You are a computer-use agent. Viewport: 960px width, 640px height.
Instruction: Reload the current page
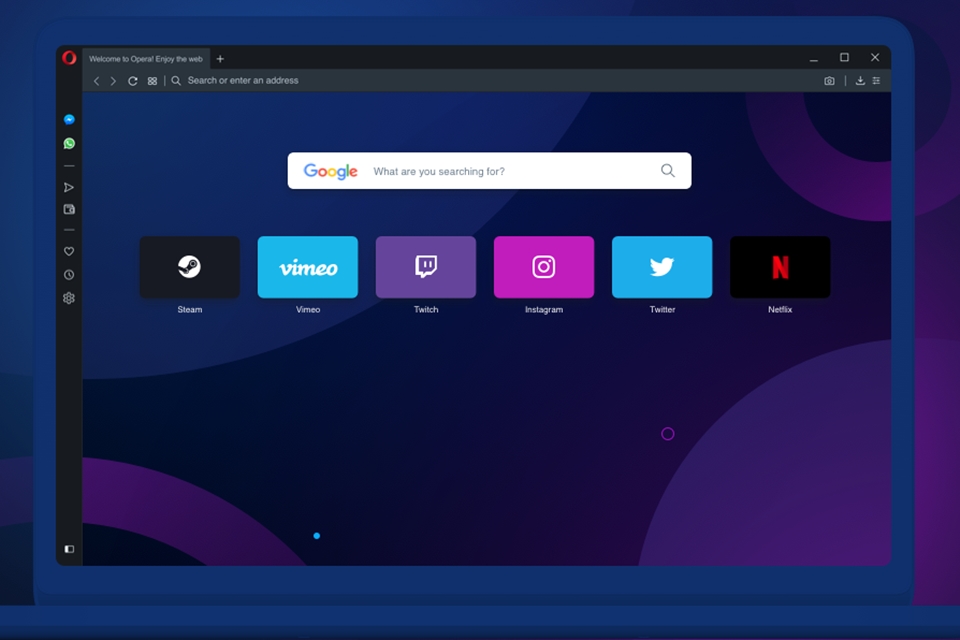point(133,80)
